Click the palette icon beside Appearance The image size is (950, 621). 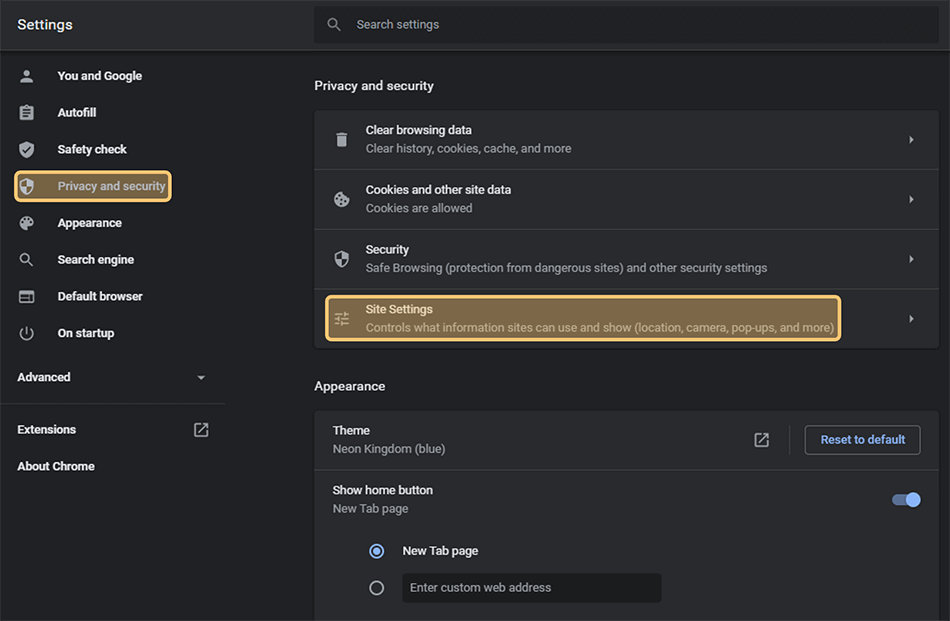coord(27,223)
